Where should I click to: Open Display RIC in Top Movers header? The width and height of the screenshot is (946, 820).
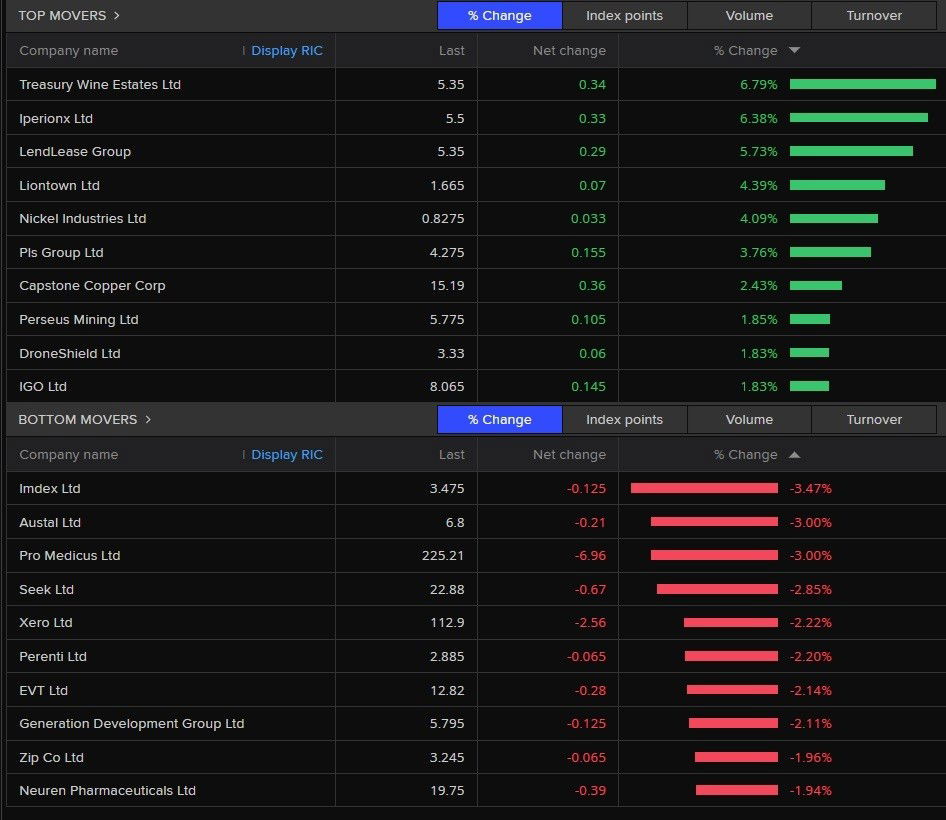(x=287, y=50)
